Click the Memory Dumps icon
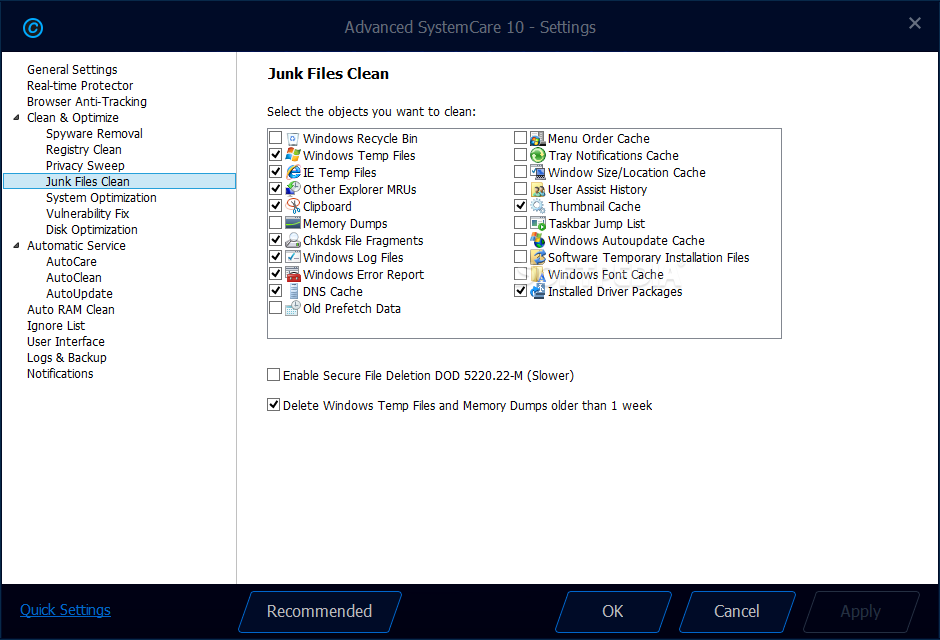 coord(293,224)
